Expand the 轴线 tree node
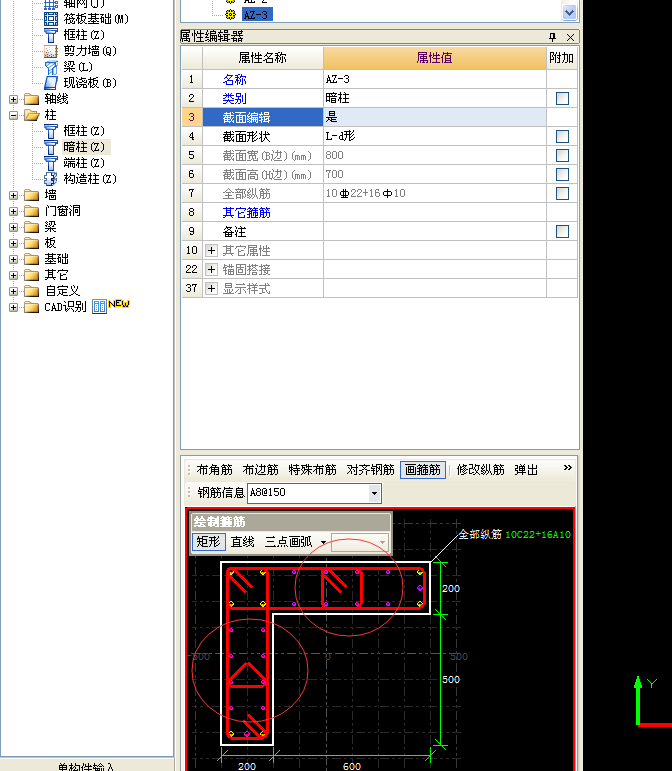Image resolution: width=672 pixels, height=771 pixels. pyautogui.click(x=13, y=99)
